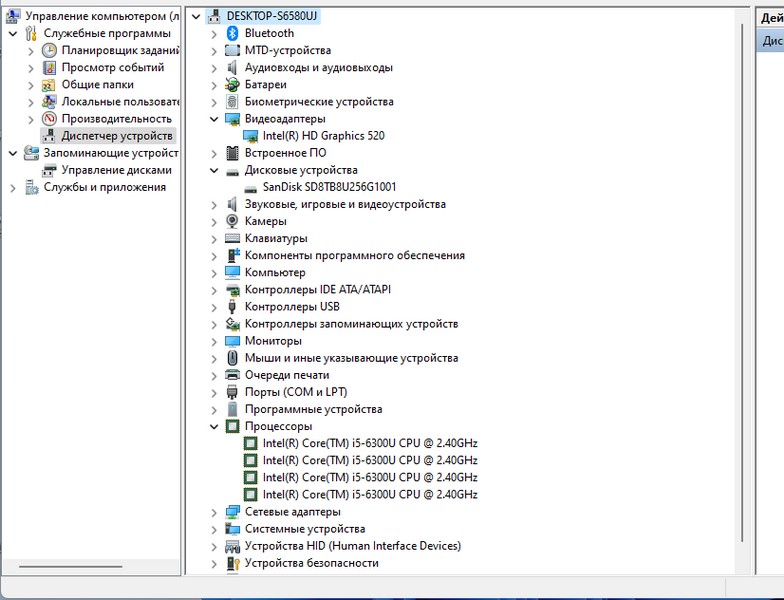Expand the Контроллеры USB category
The image size is (784, 600).
click(x=214, y=307)
